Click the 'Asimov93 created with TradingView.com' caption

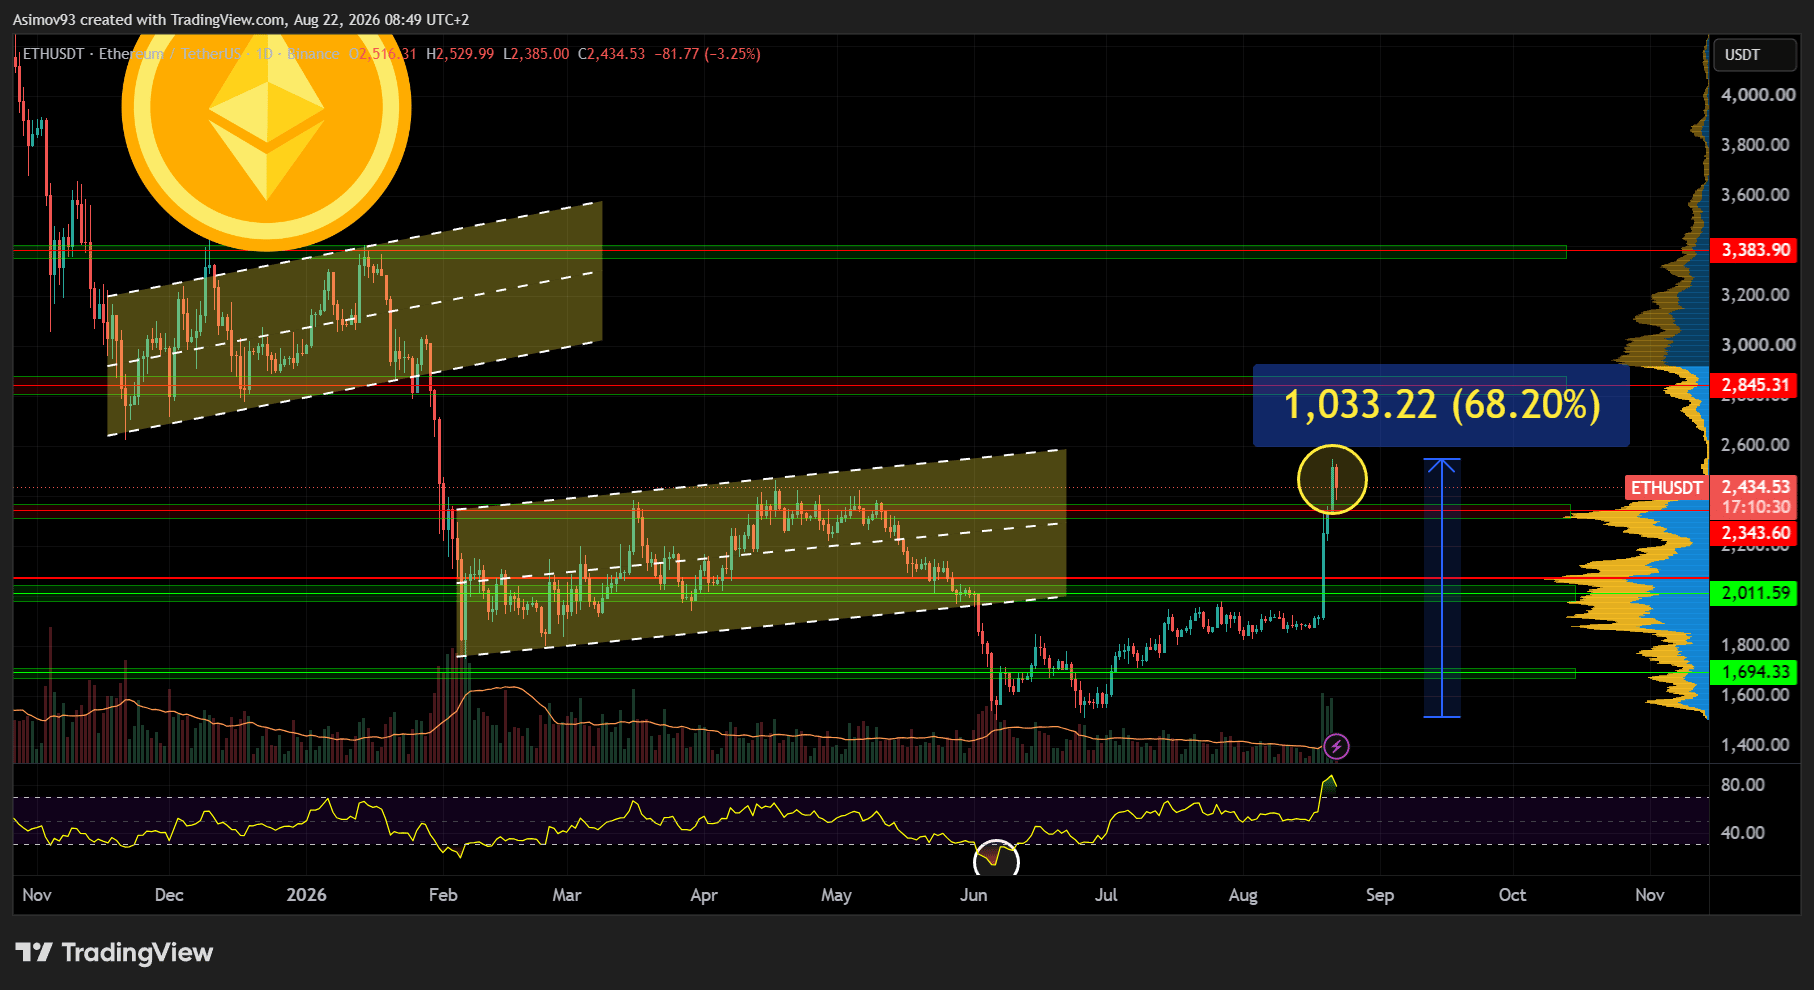[x=149, y=20]
